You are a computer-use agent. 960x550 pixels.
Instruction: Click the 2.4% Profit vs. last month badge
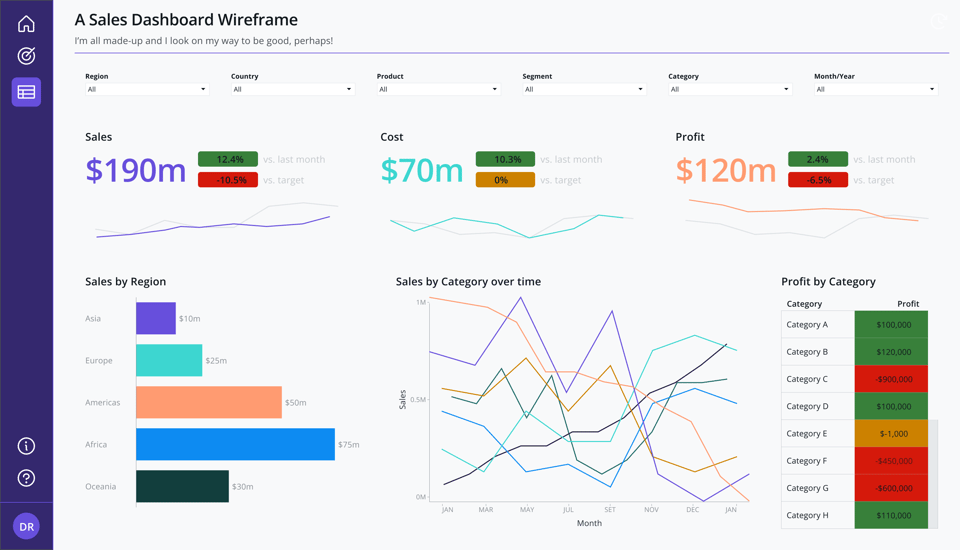(x=818, y=159)
